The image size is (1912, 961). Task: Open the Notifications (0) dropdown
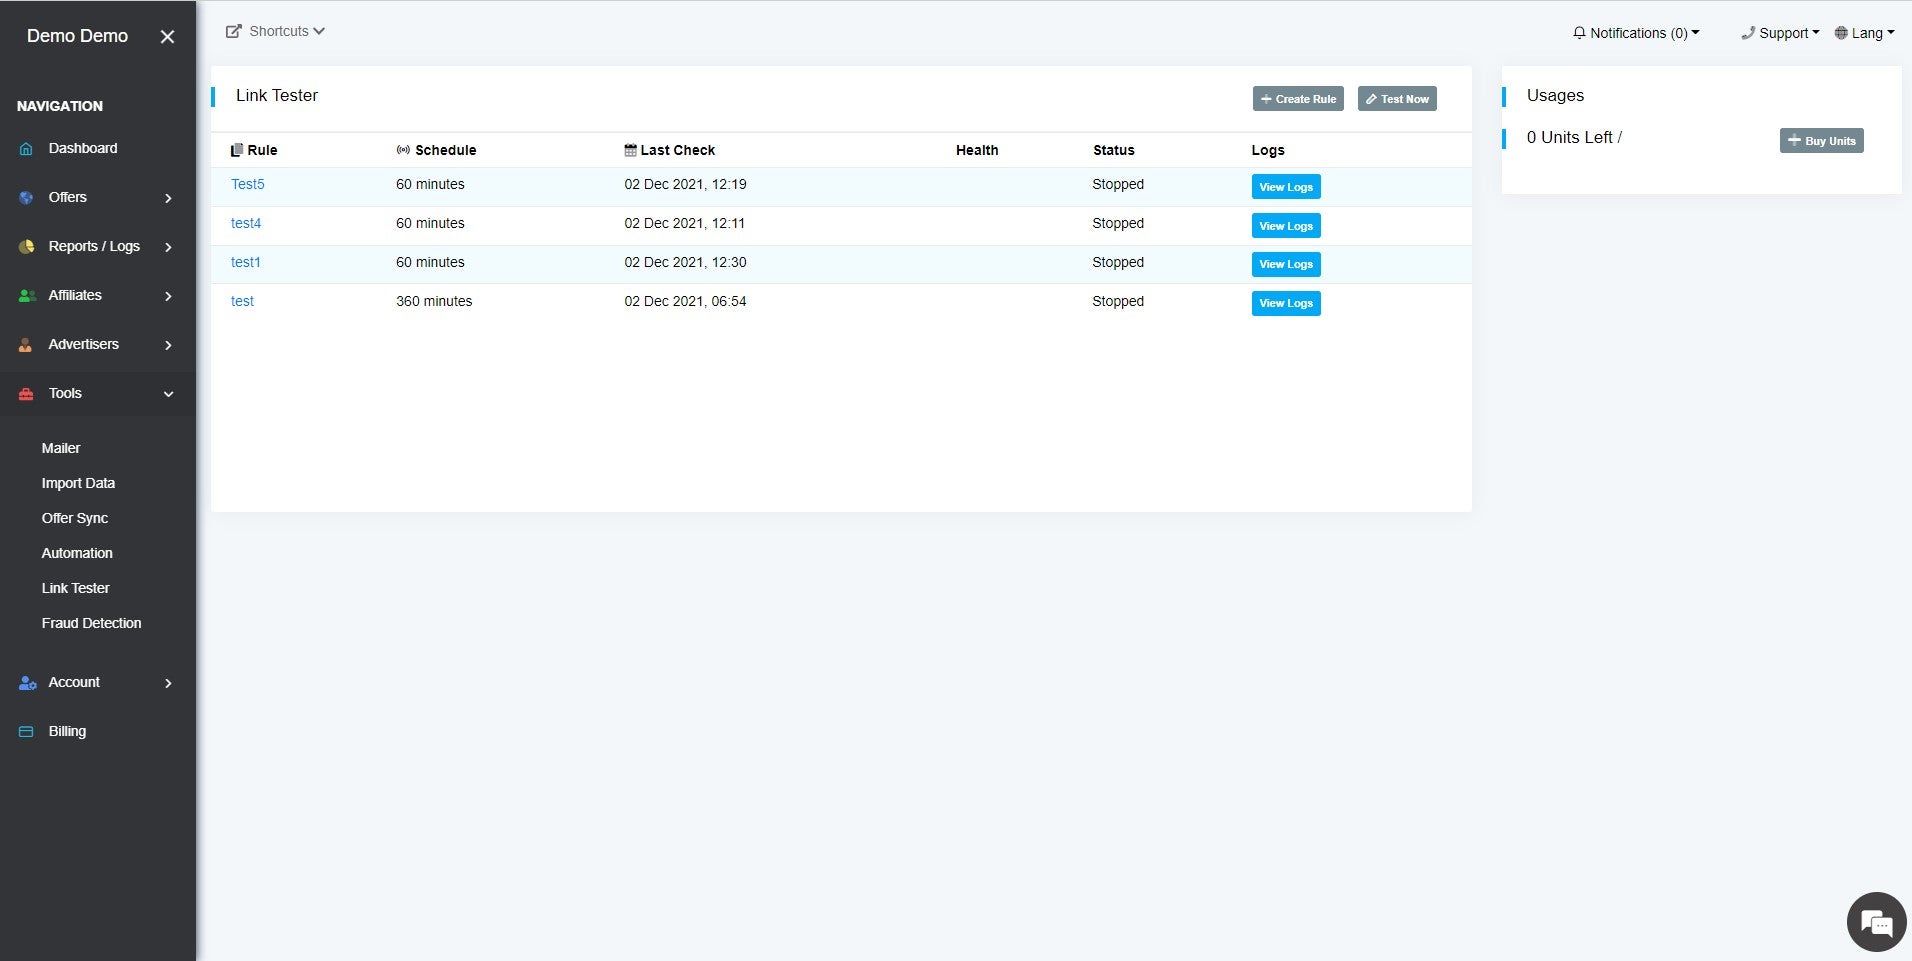tap(1636, 33)
